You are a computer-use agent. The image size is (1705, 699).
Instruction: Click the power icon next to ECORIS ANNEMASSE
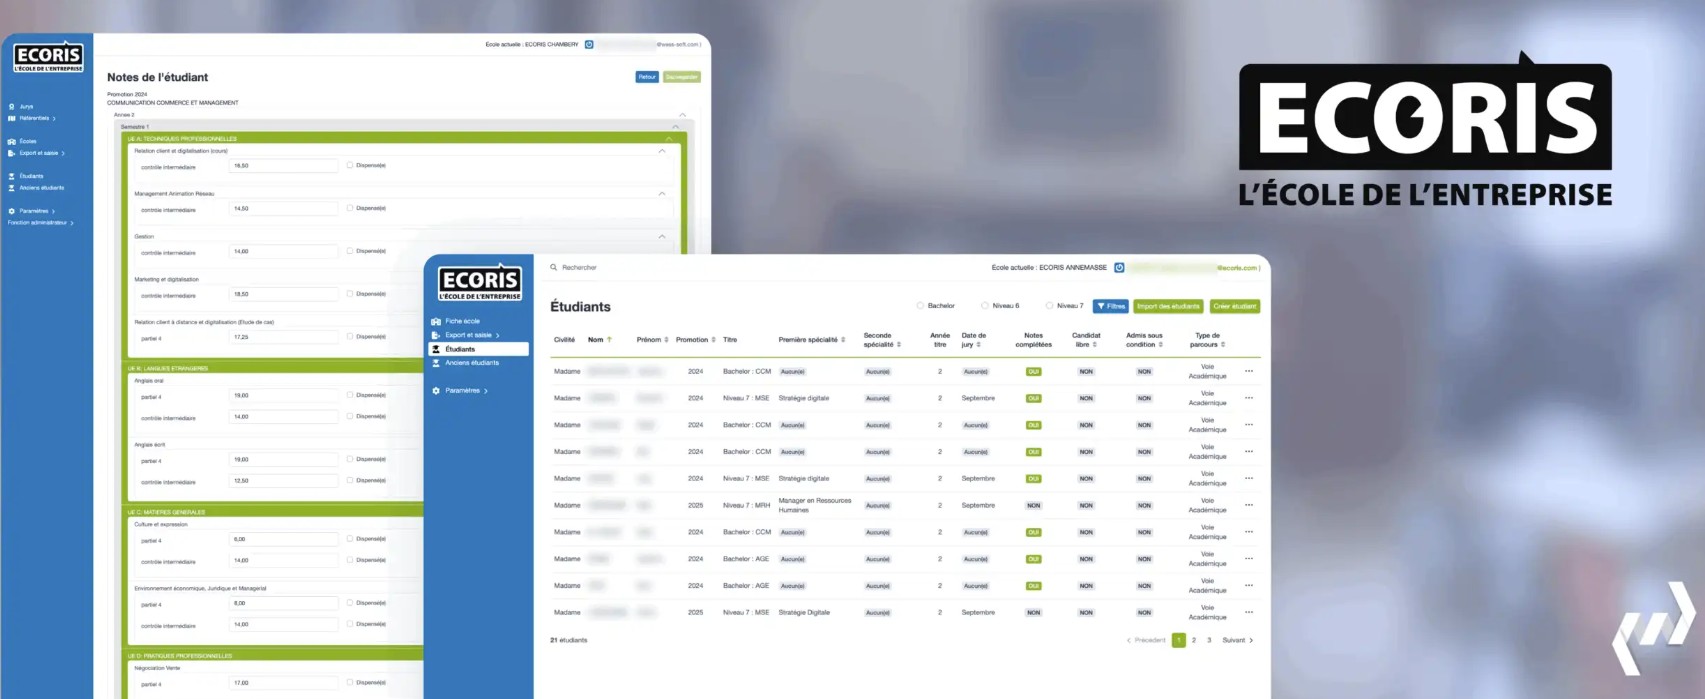tap(1119, 268)
